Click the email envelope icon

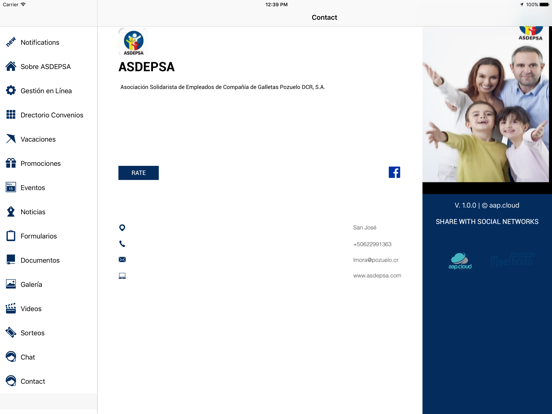[122, 259]
